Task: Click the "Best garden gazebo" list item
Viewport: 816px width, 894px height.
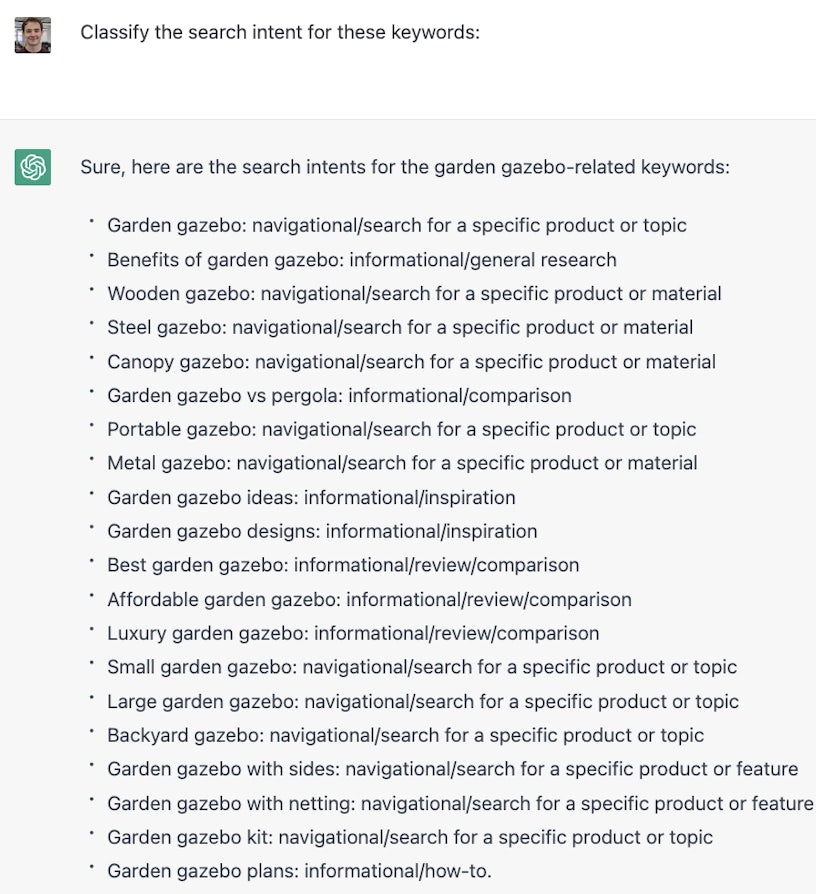Action: 343,565
